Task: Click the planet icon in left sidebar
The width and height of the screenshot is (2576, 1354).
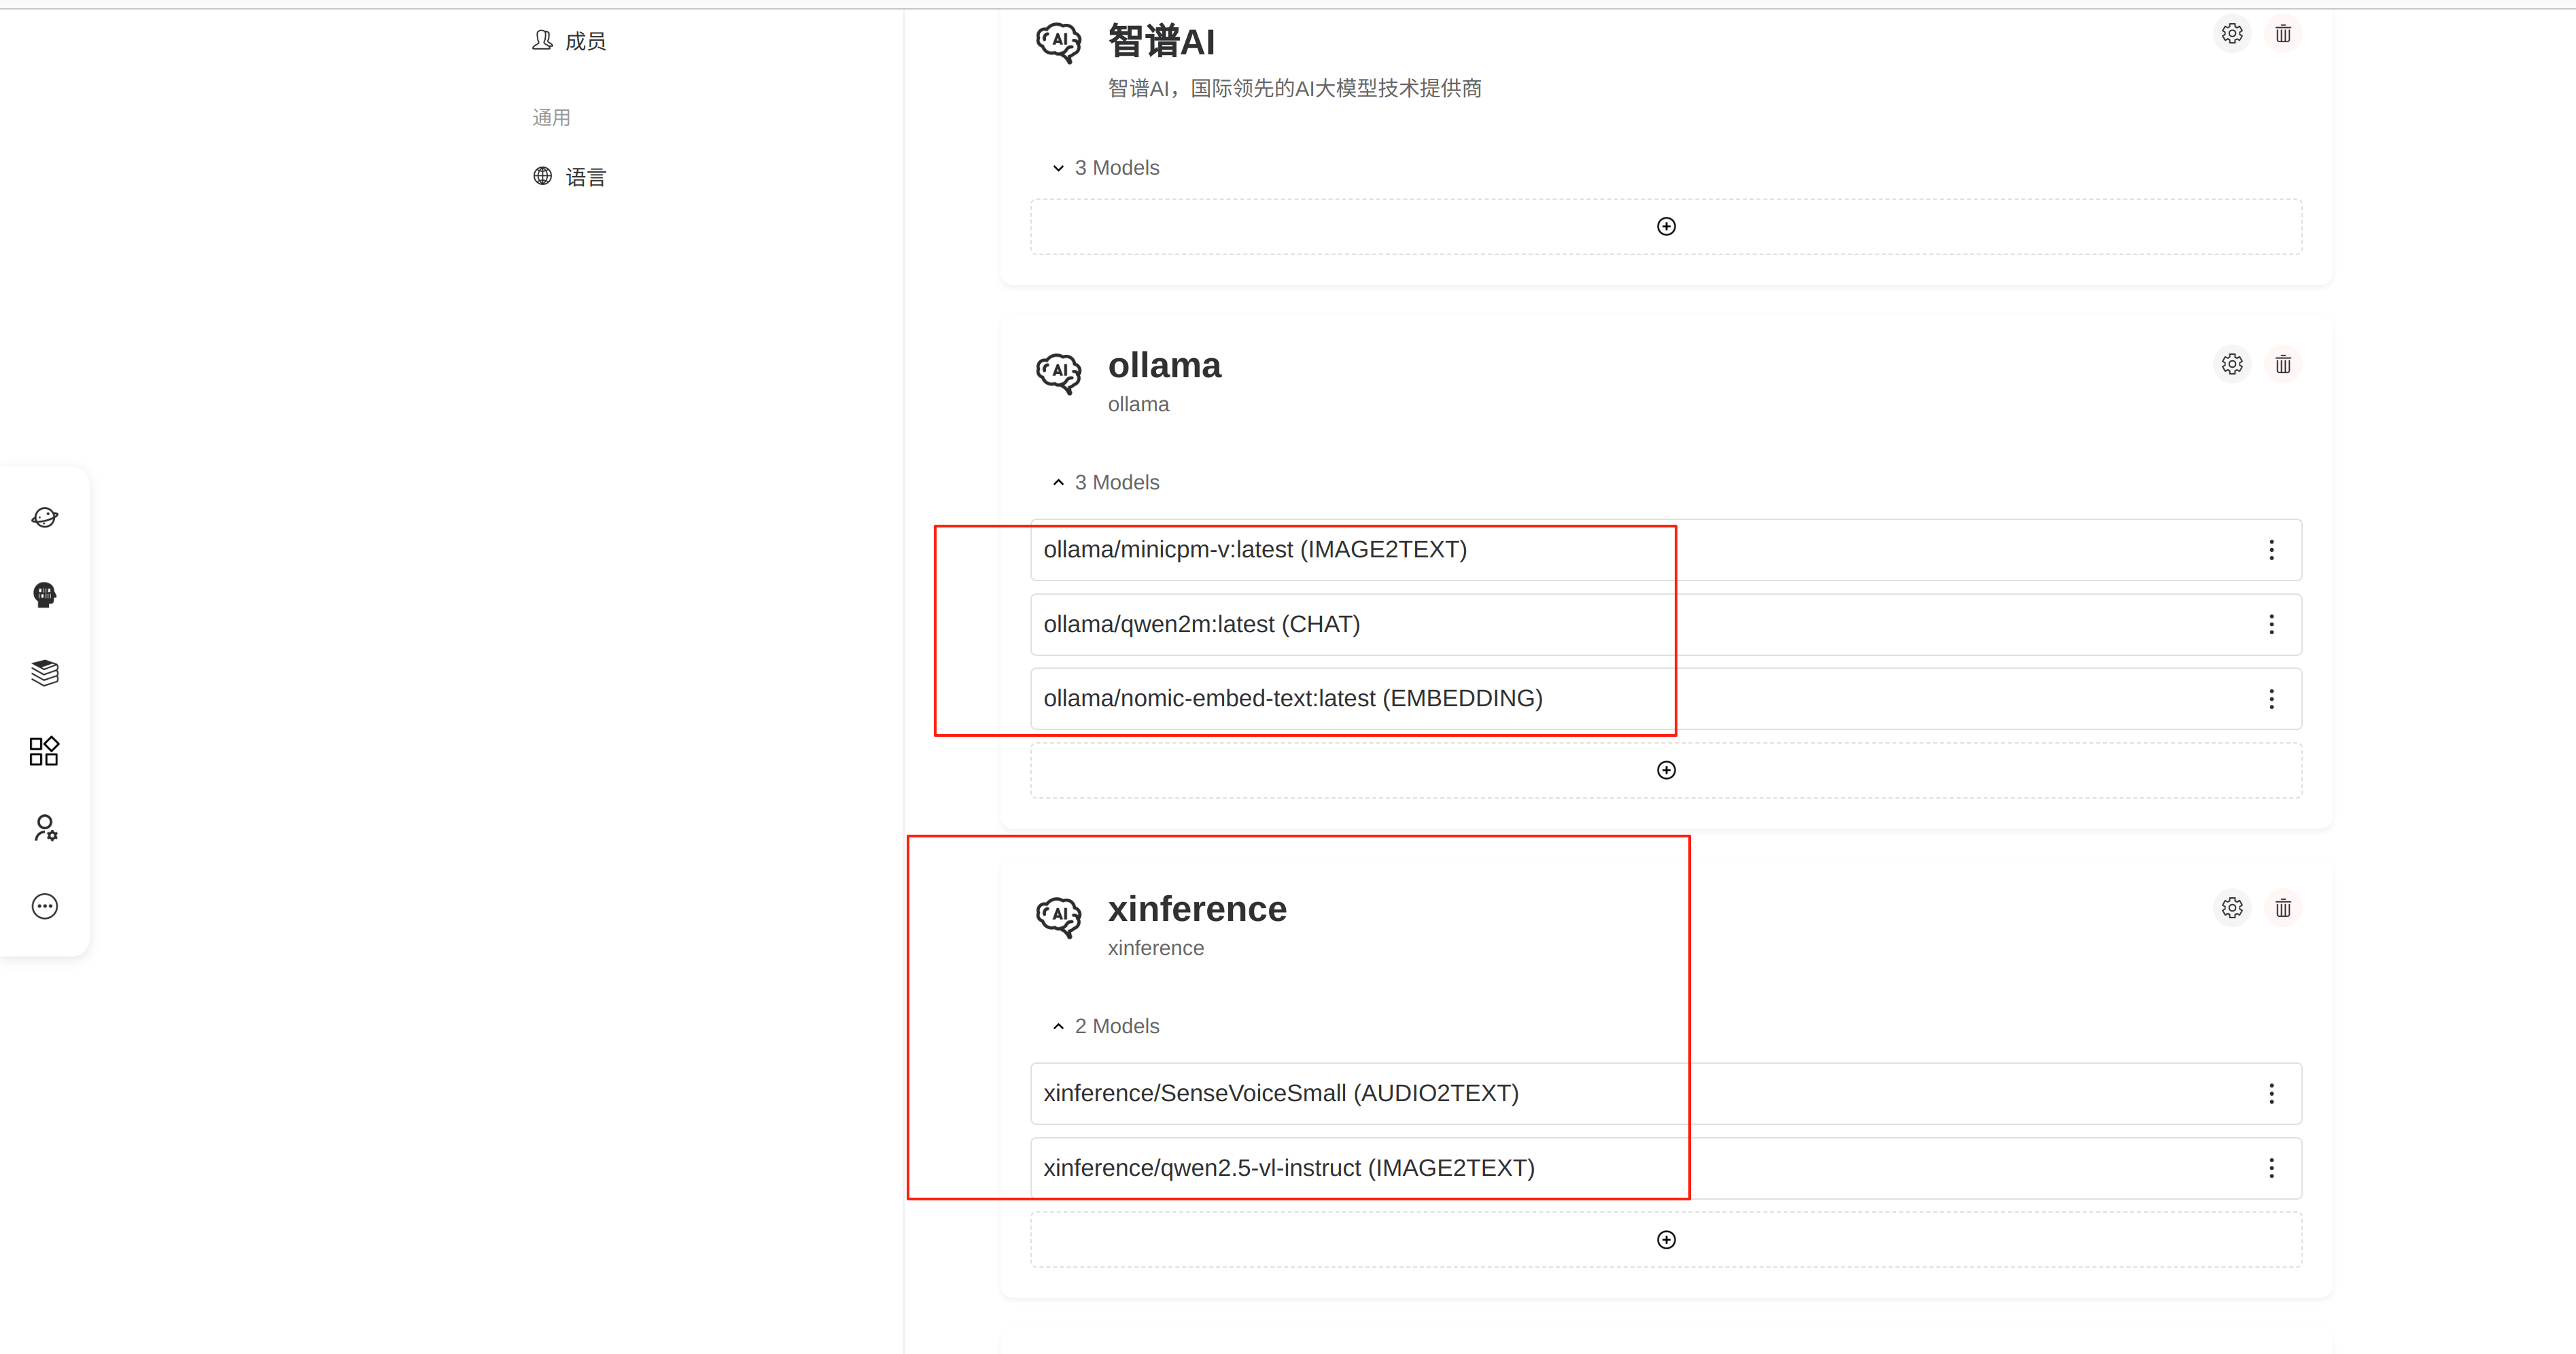Action: [x=44, y=517]
